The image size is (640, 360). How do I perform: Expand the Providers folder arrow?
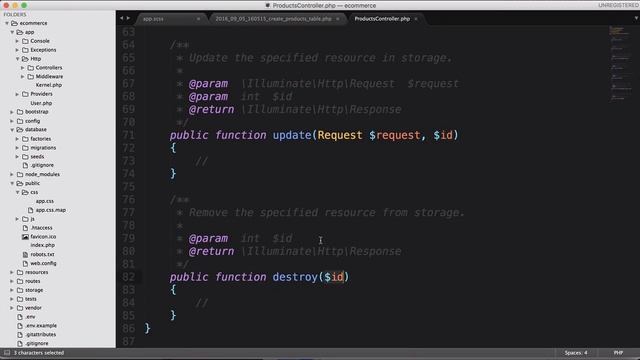point(18,94)
